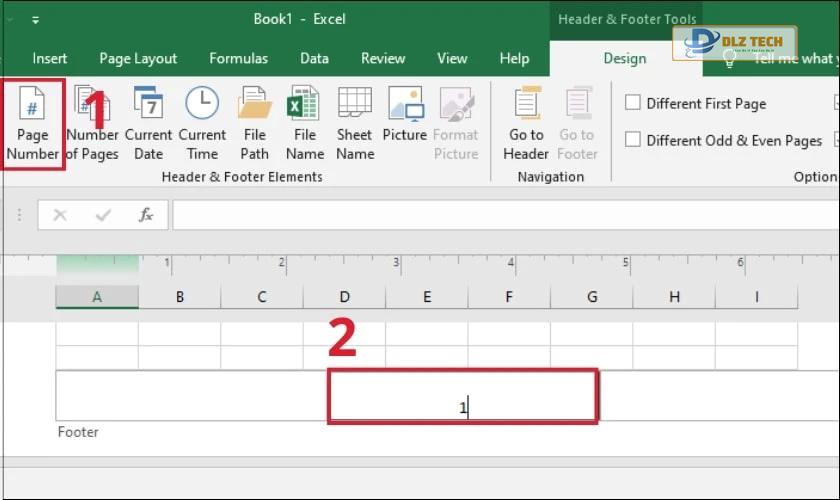The width and height of the screenshot is (840, 500).
Task: Select column E header
Action: tap(427, 297)
